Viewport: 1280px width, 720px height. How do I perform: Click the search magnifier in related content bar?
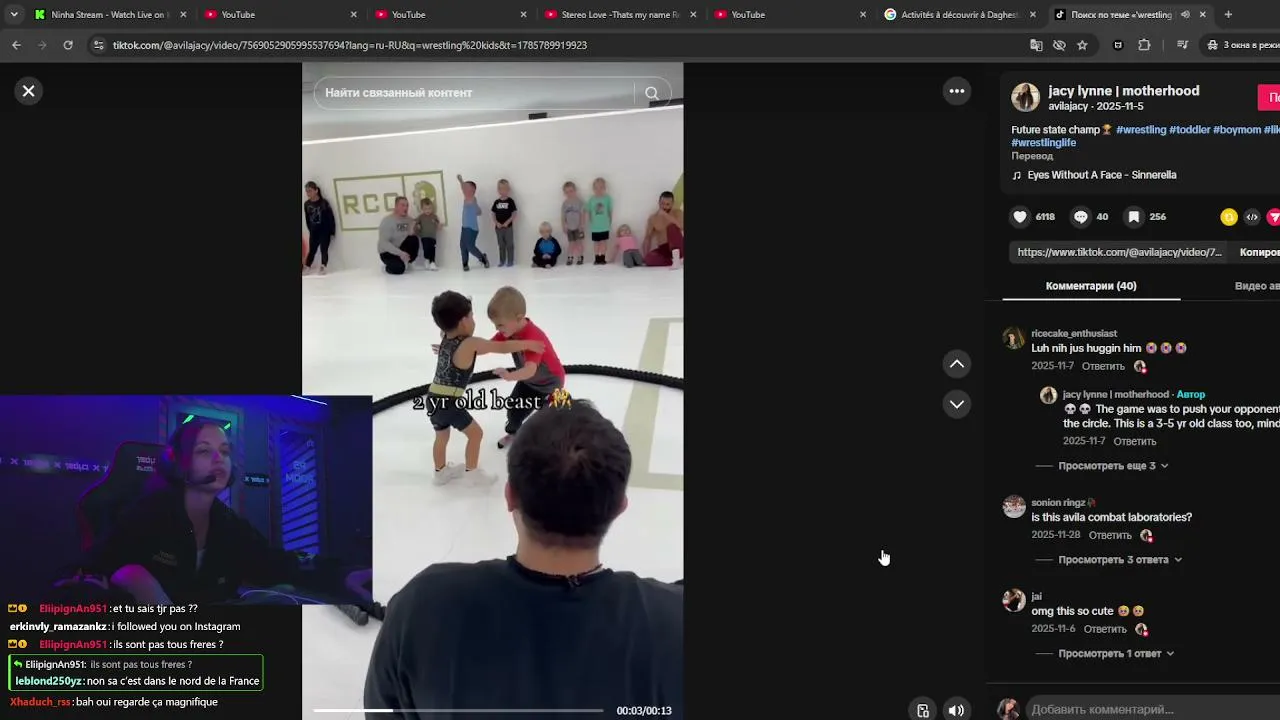(652, 93)
